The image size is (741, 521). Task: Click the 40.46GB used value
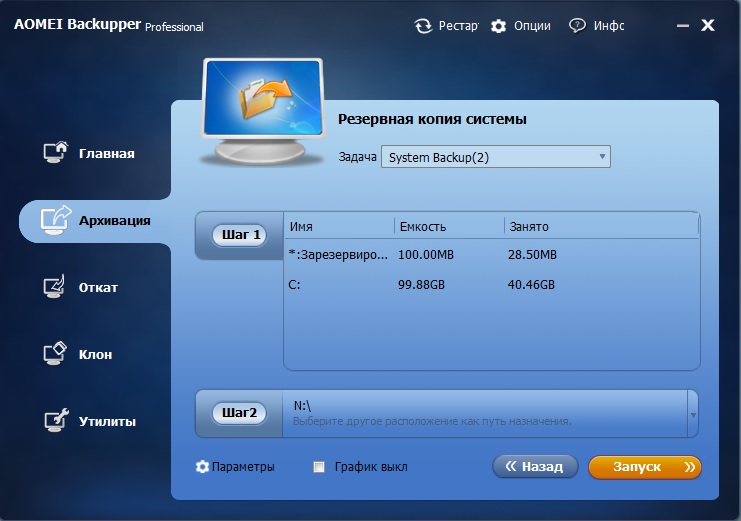(x=531, y=285)
